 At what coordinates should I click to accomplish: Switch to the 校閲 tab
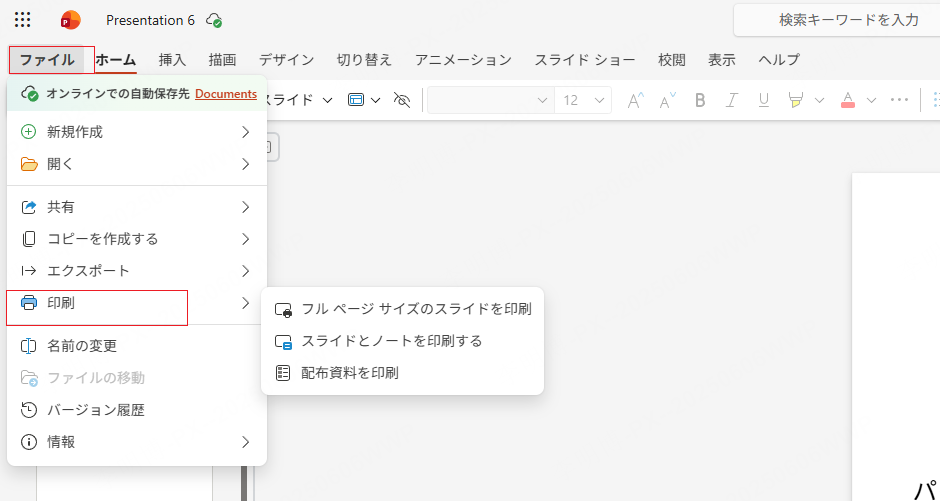[672, 60]
